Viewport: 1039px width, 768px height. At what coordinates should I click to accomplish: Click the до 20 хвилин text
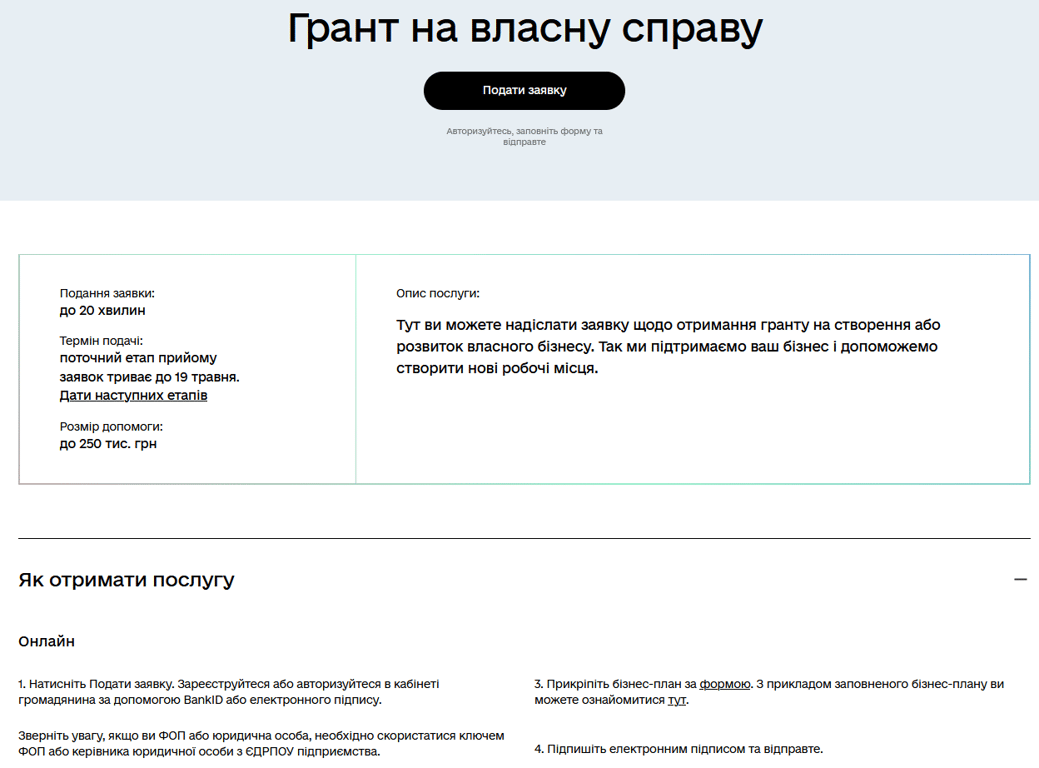point(102,310)
